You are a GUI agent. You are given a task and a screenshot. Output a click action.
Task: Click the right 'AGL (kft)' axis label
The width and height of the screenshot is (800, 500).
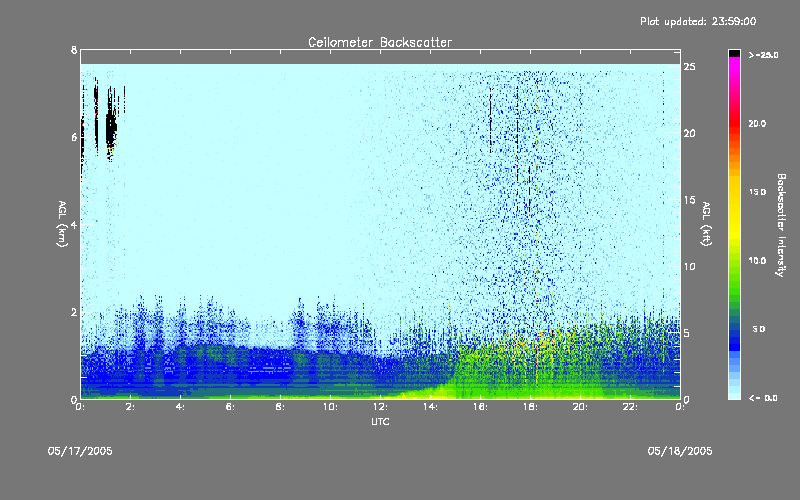(706, 224)
